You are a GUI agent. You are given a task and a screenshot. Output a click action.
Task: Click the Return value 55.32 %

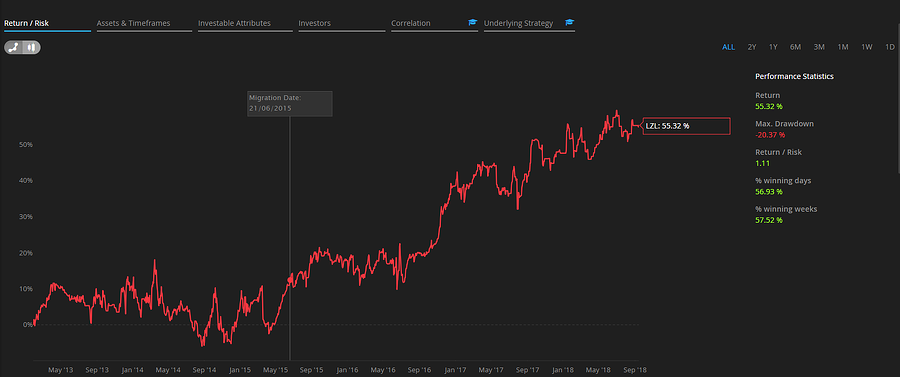[769, 106]
